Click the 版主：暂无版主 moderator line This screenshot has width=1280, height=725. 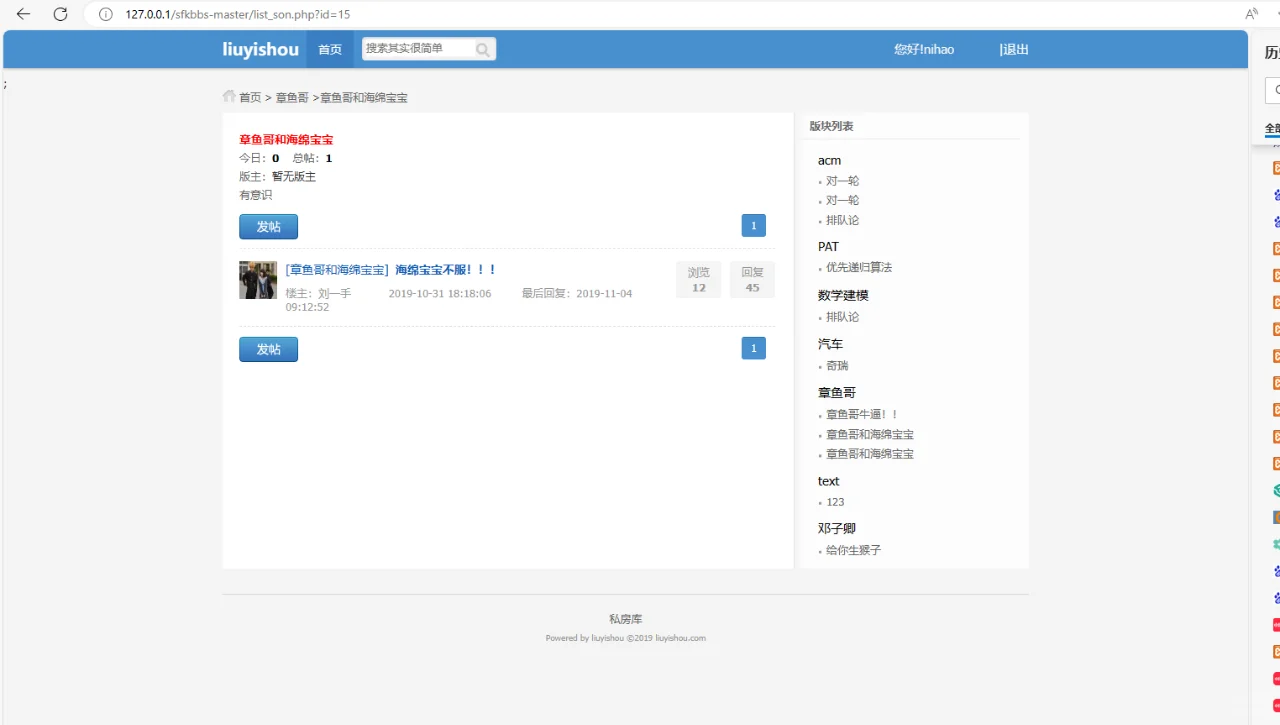coord(277,176)
